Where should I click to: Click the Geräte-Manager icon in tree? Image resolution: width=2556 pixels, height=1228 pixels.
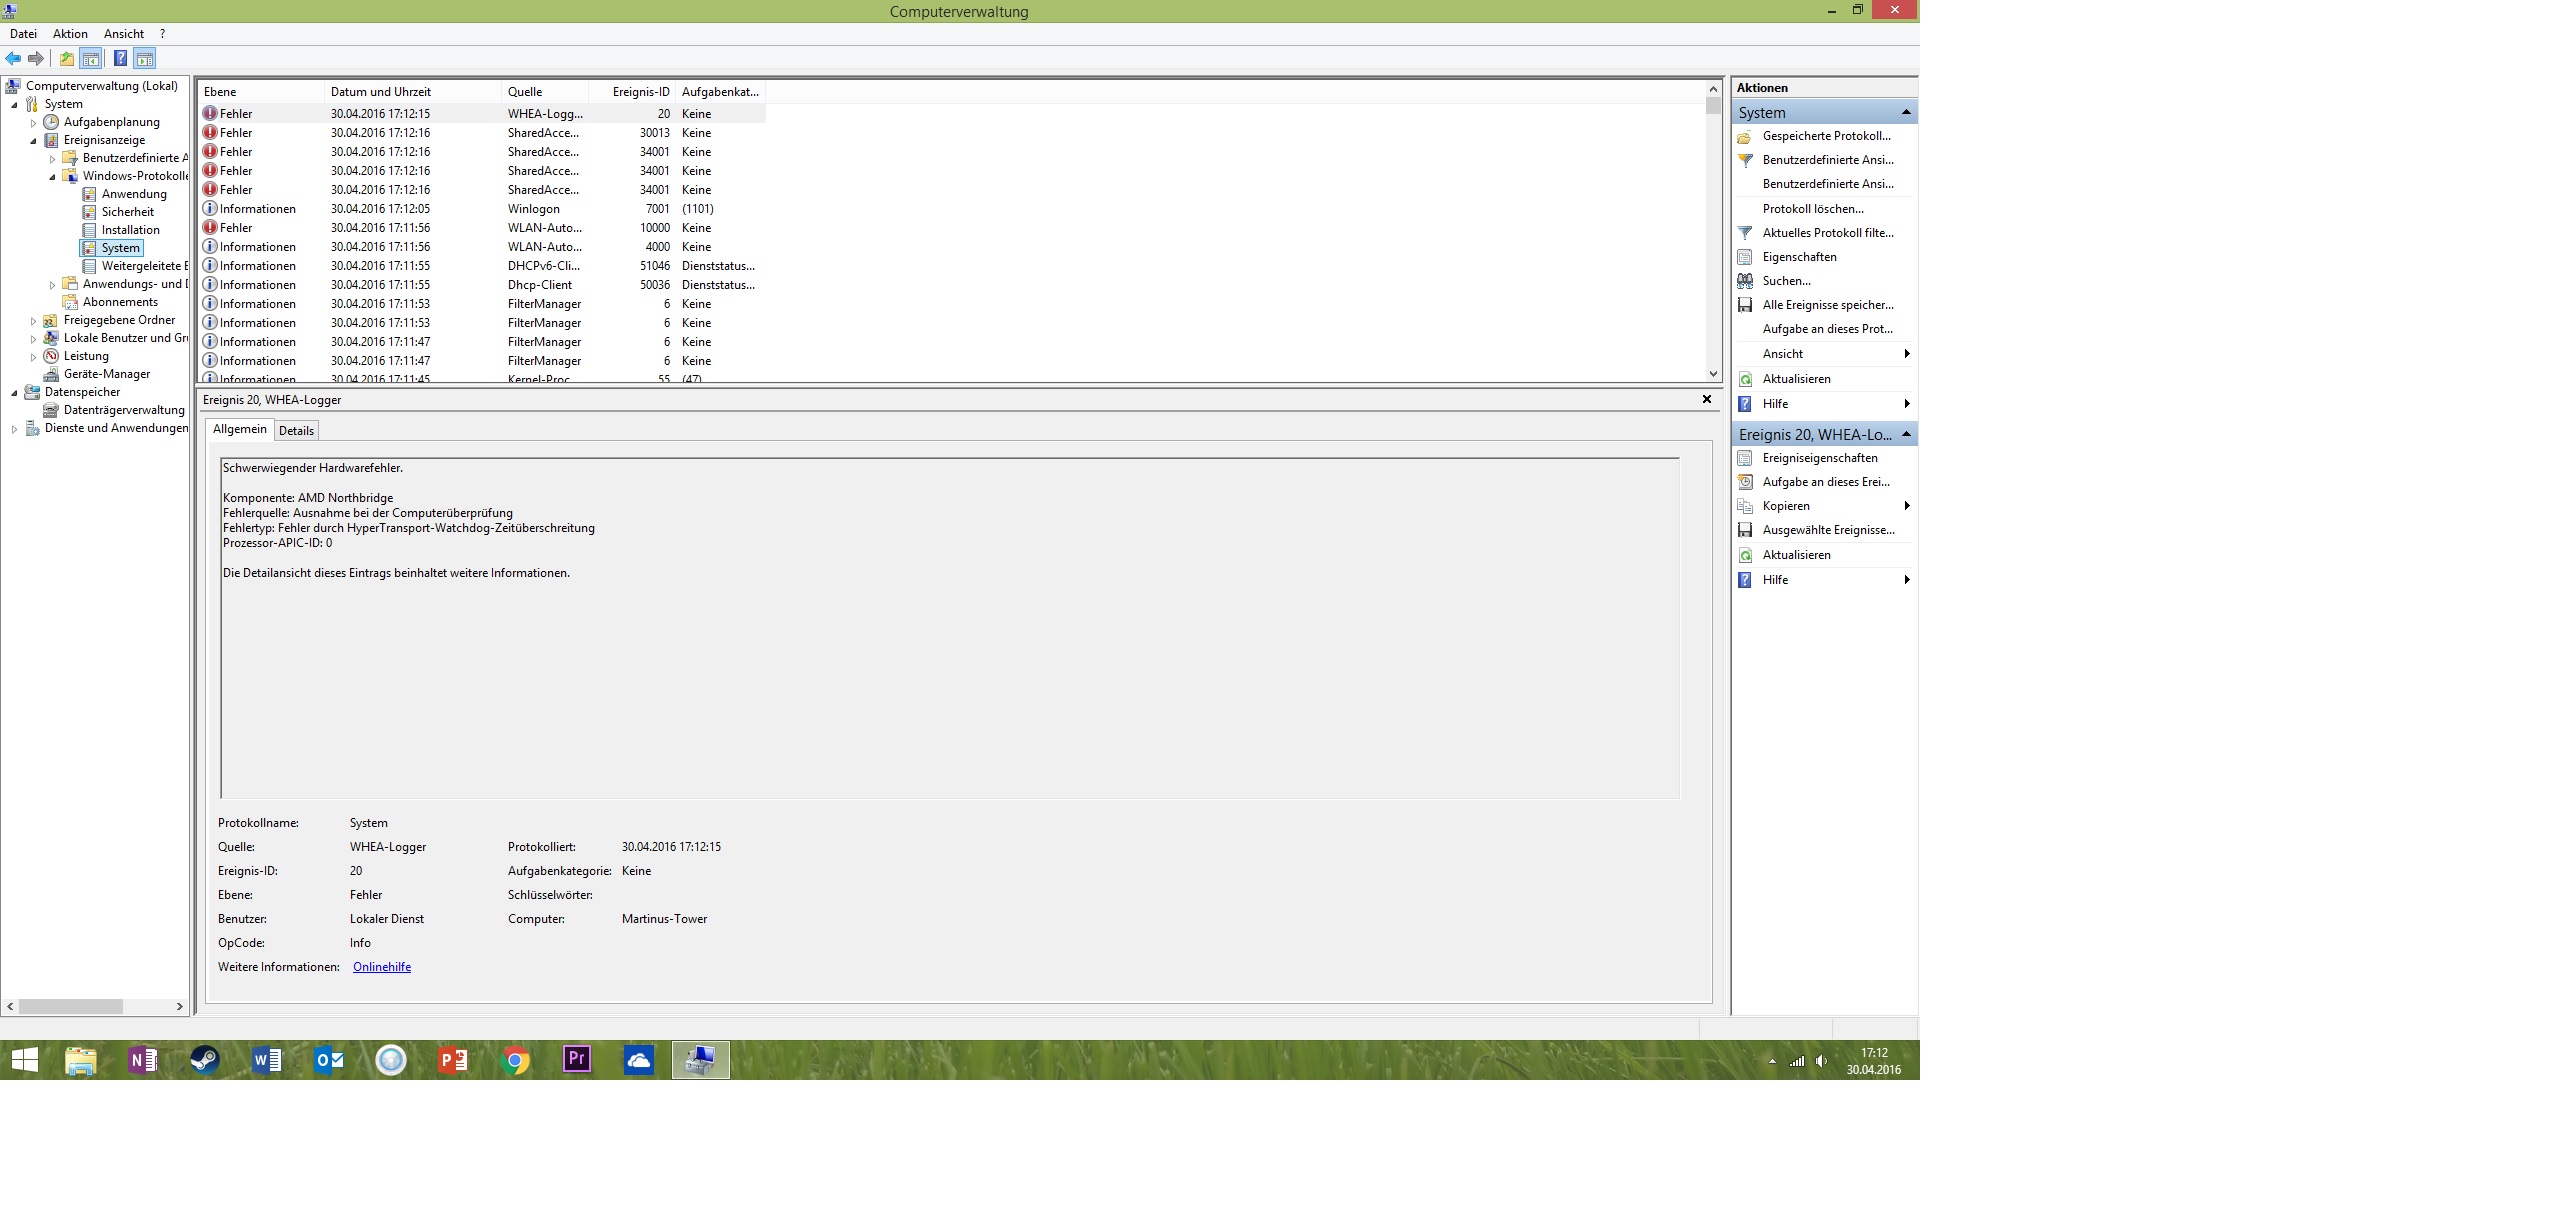[x=51, y=374]
